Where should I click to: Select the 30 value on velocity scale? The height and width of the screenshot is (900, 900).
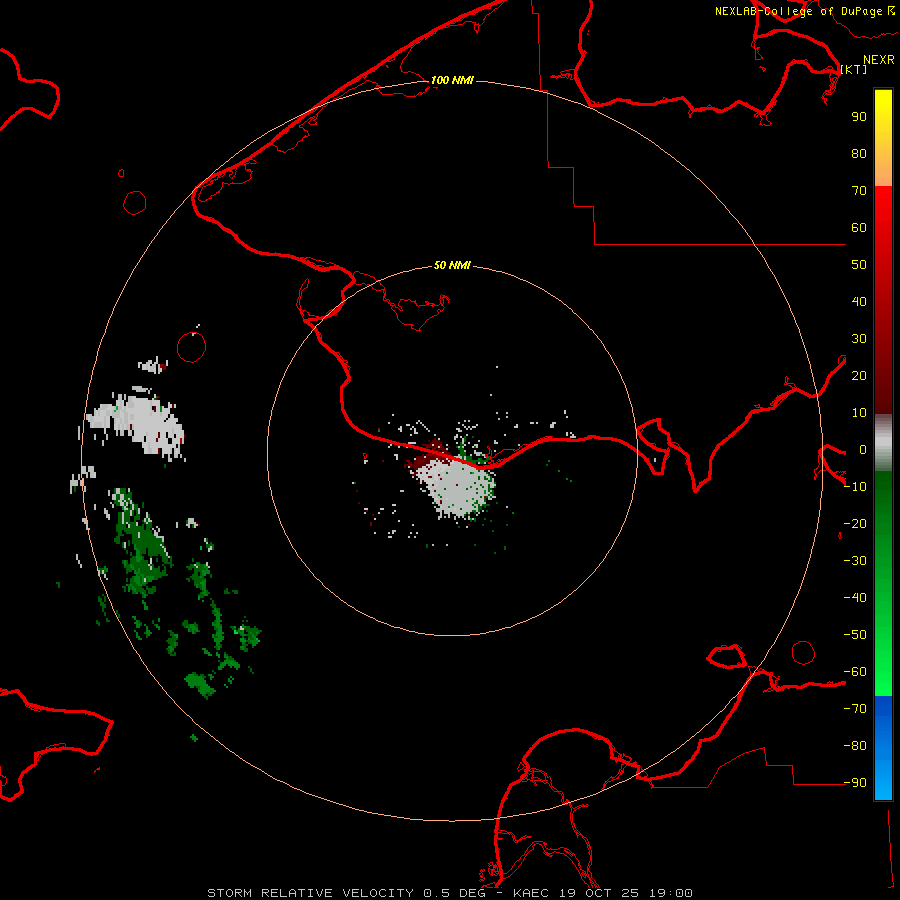[x=859, y=339]
